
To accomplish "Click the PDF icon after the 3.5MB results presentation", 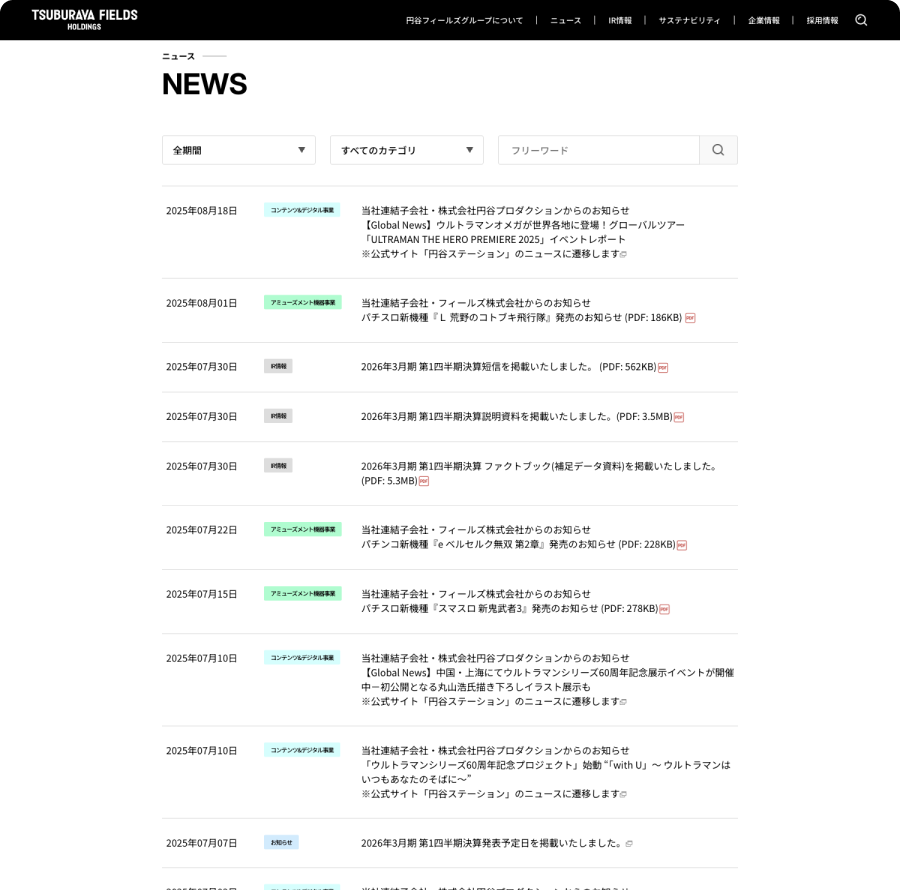I will coord(679,417).
